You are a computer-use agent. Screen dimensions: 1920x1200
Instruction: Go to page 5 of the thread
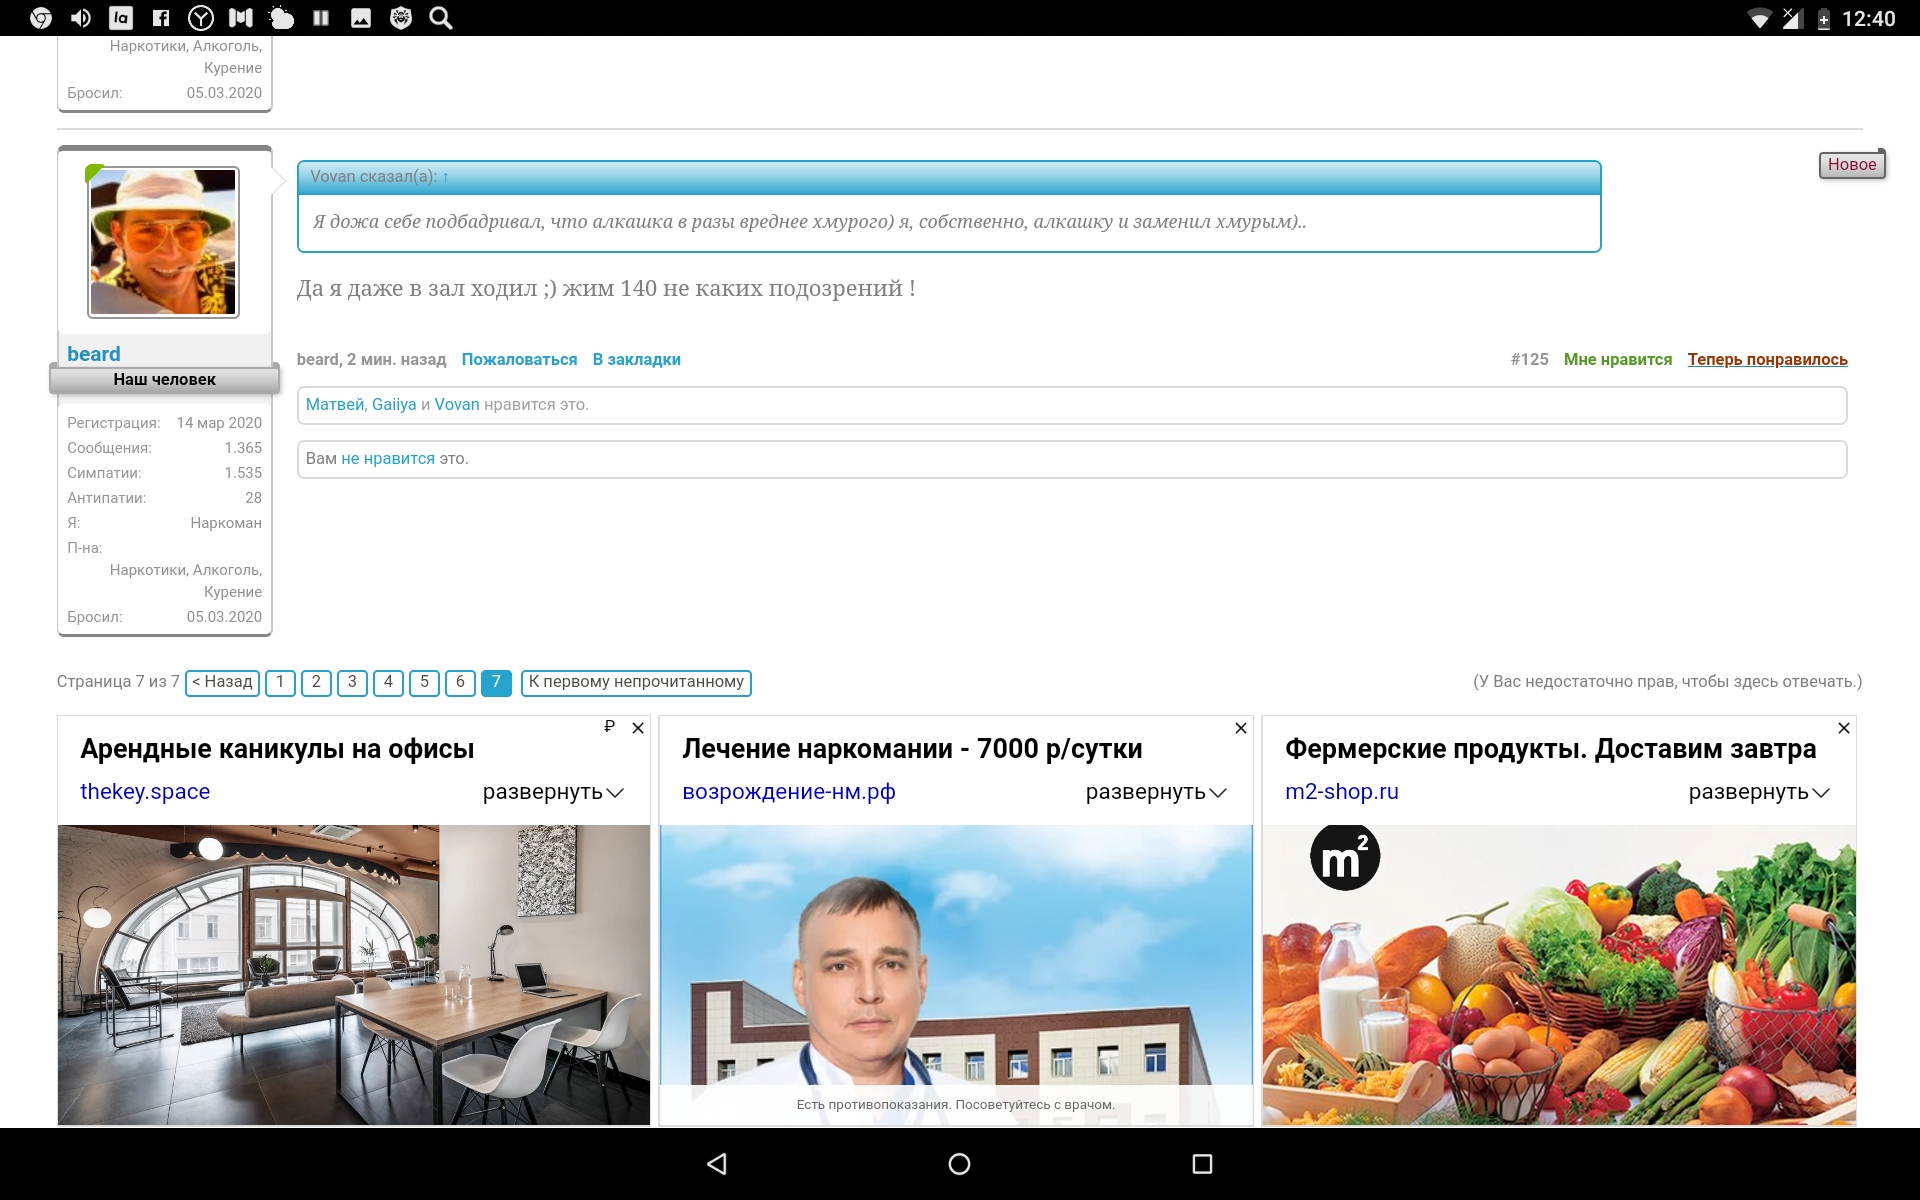pyautogui.click(x=424, y=682)
